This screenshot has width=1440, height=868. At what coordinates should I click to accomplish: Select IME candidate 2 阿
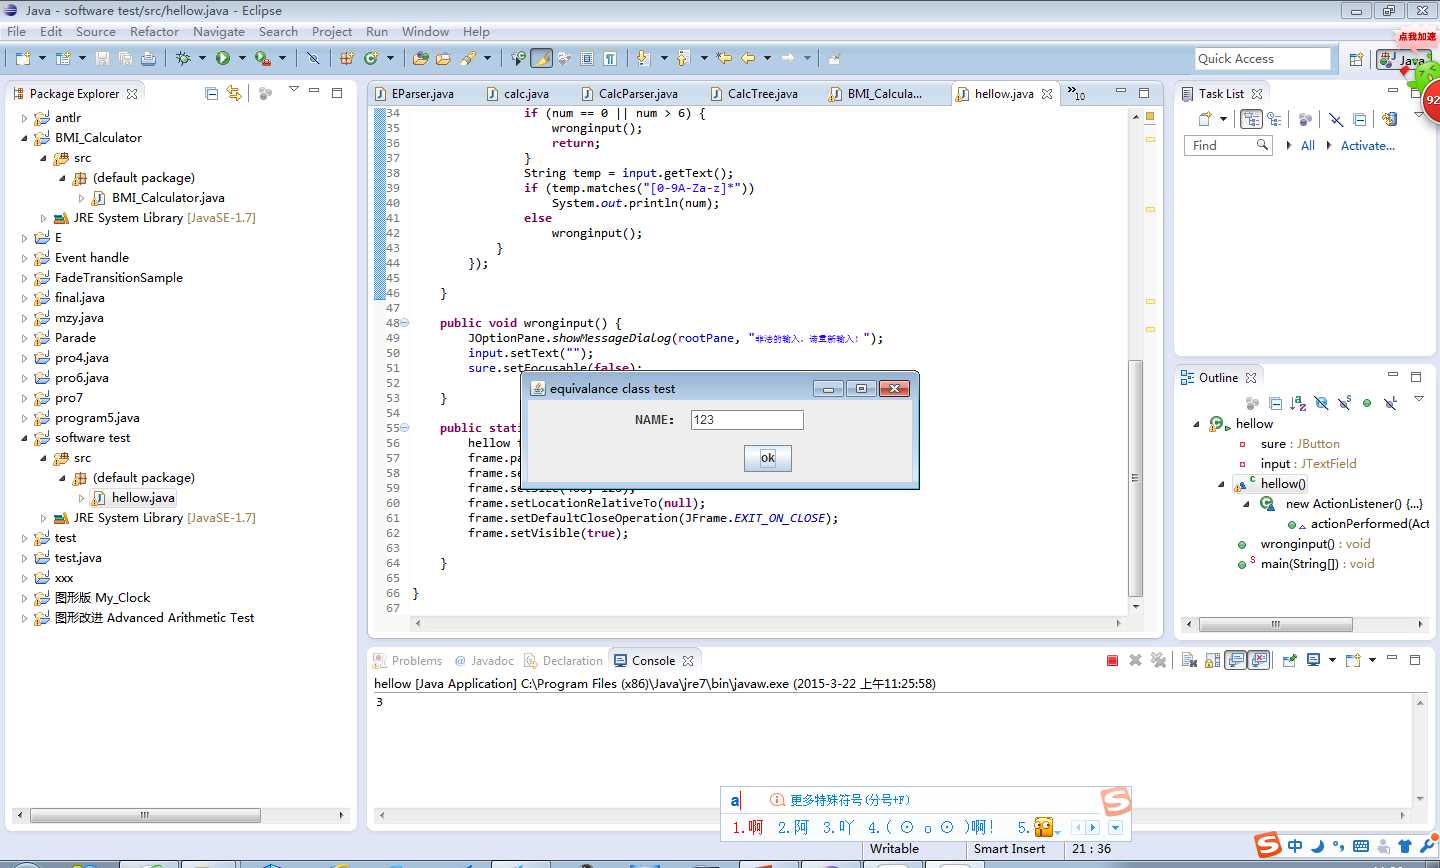click(x=793, y=827)
